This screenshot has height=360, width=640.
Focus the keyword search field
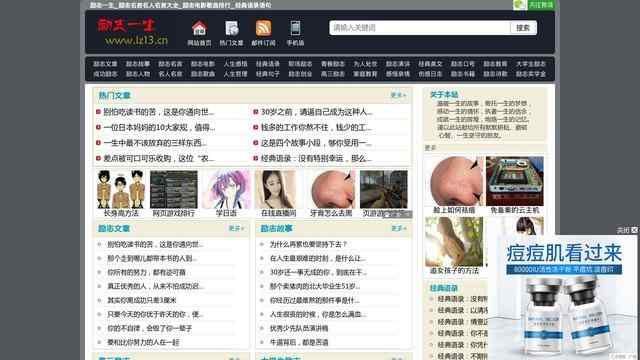(x=420, y=28)
